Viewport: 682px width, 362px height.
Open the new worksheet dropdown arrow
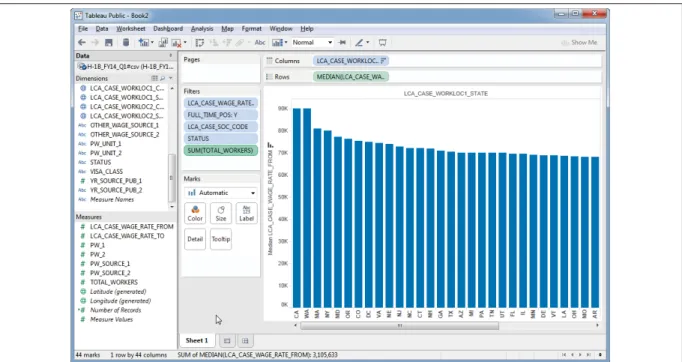click(152, 43)
